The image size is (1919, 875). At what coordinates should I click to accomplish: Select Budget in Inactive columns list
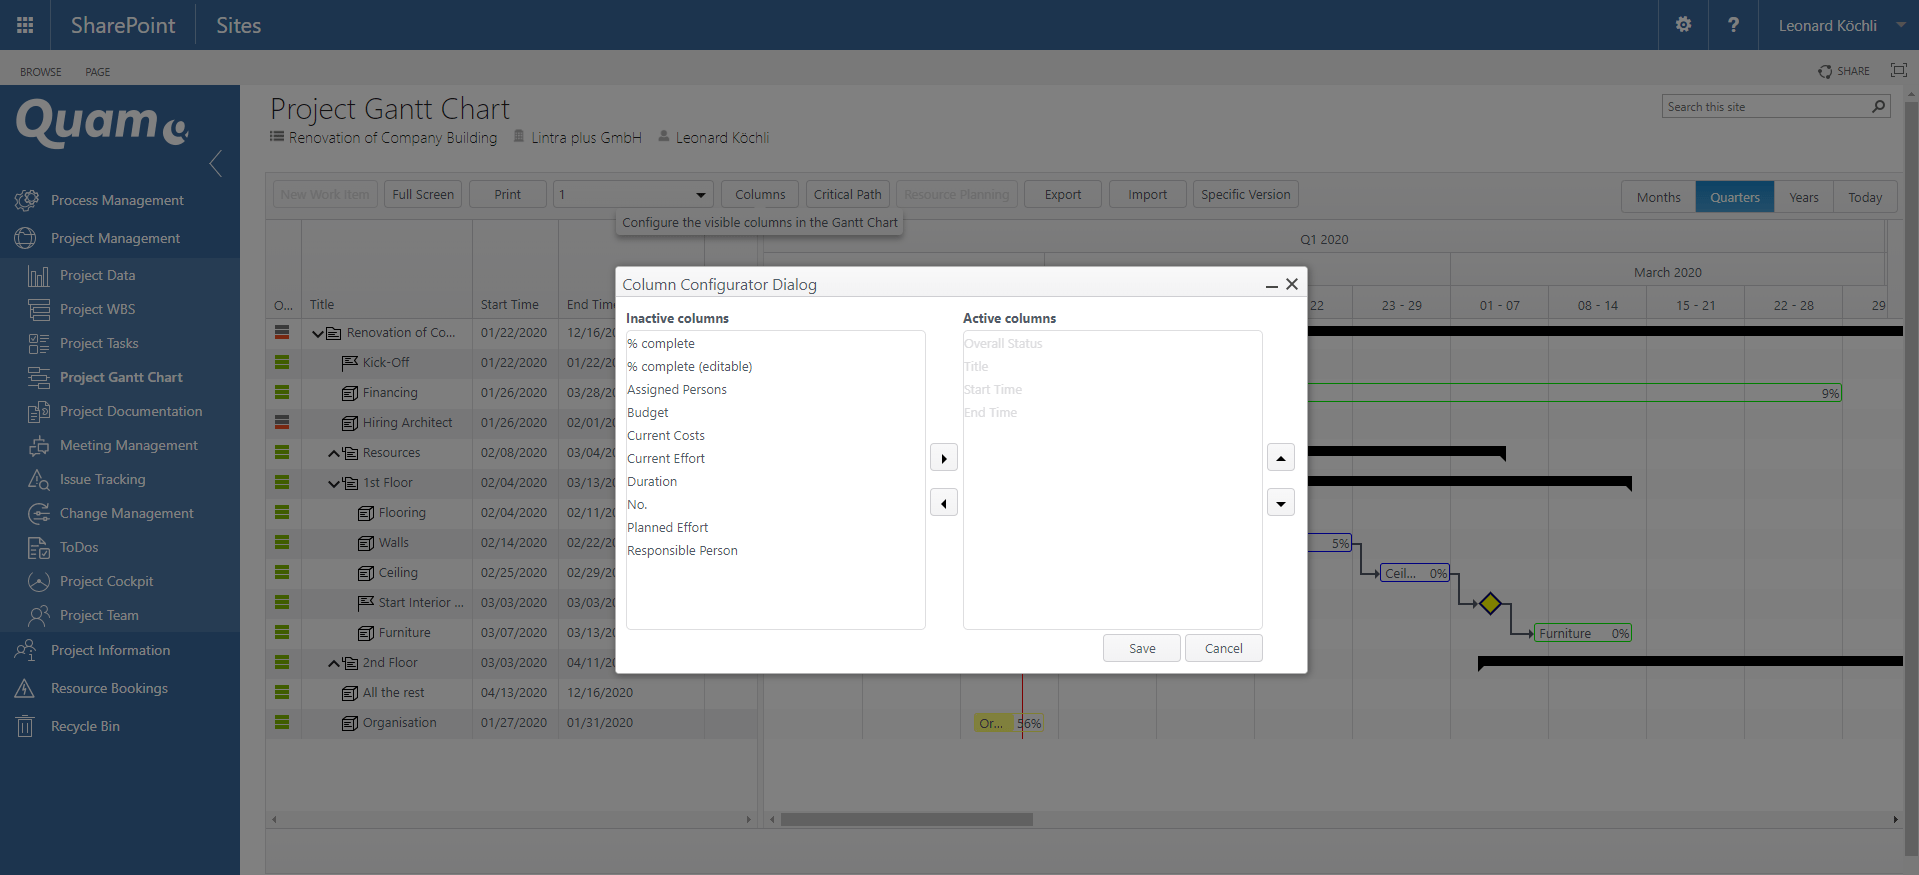(648, 413)
